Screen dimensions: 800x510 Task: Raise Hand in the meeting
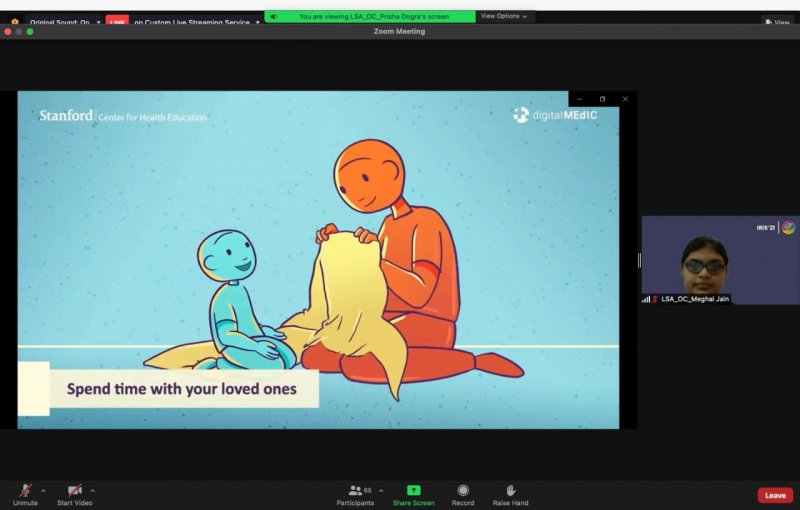pos(510,491)
